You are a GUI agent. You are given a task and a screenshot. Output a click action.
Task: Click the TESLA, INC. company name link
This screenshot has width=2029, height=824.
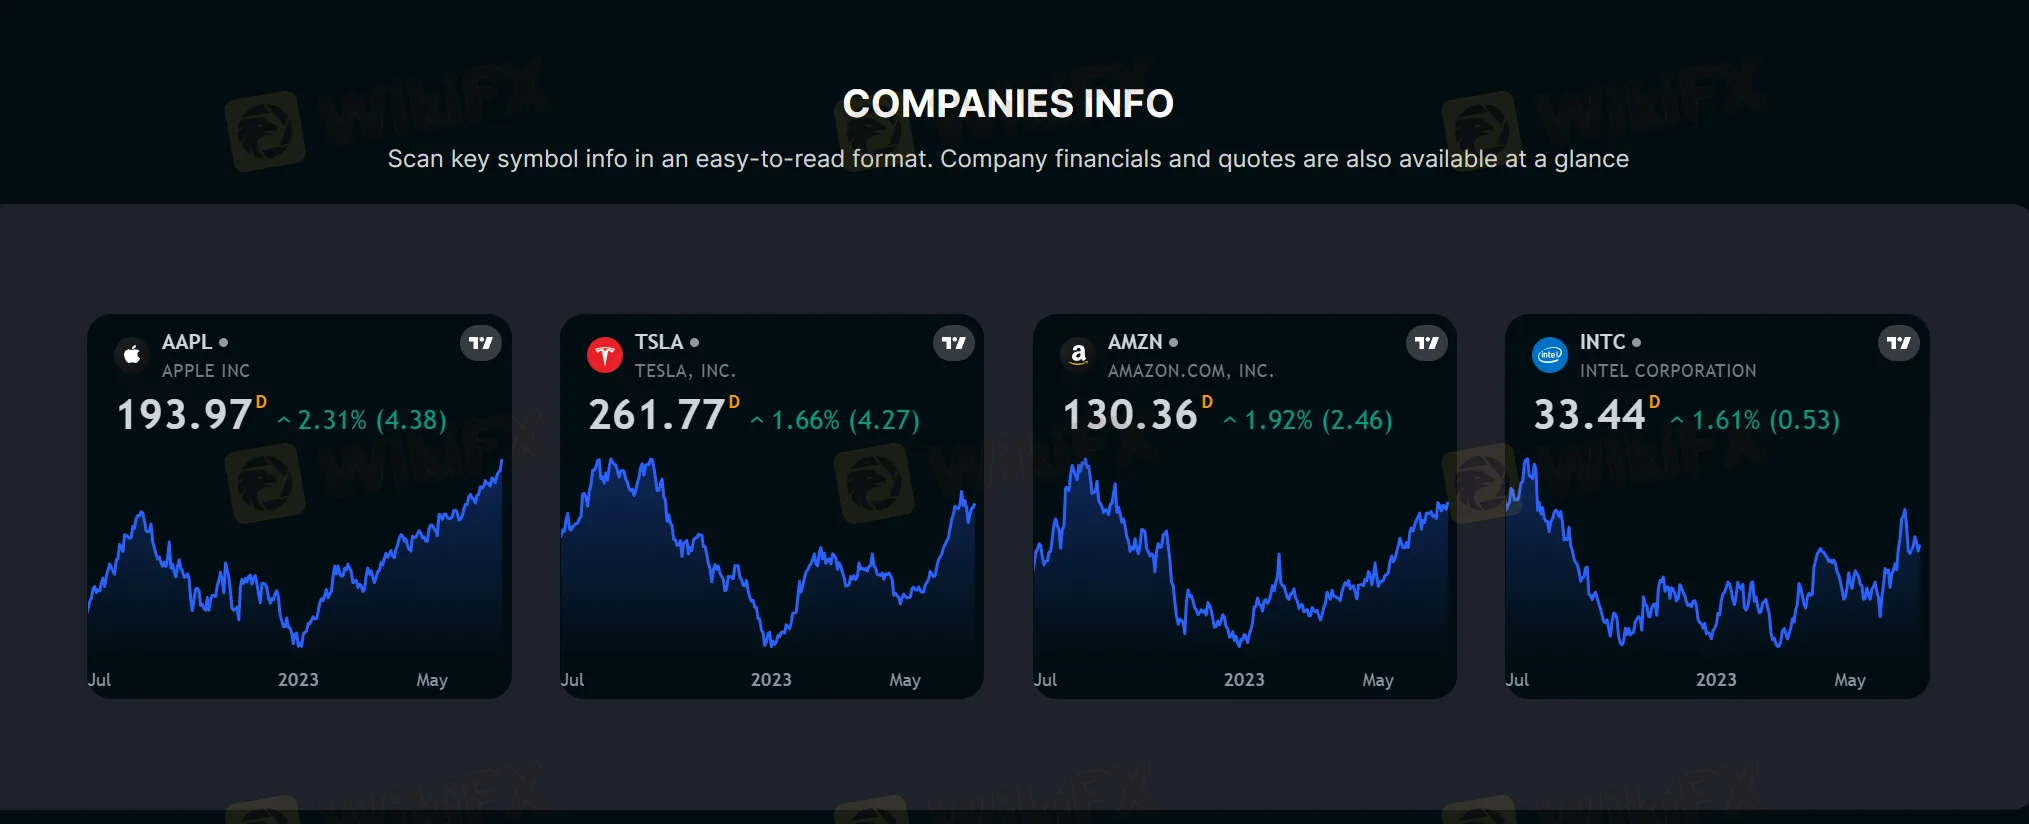684,370
